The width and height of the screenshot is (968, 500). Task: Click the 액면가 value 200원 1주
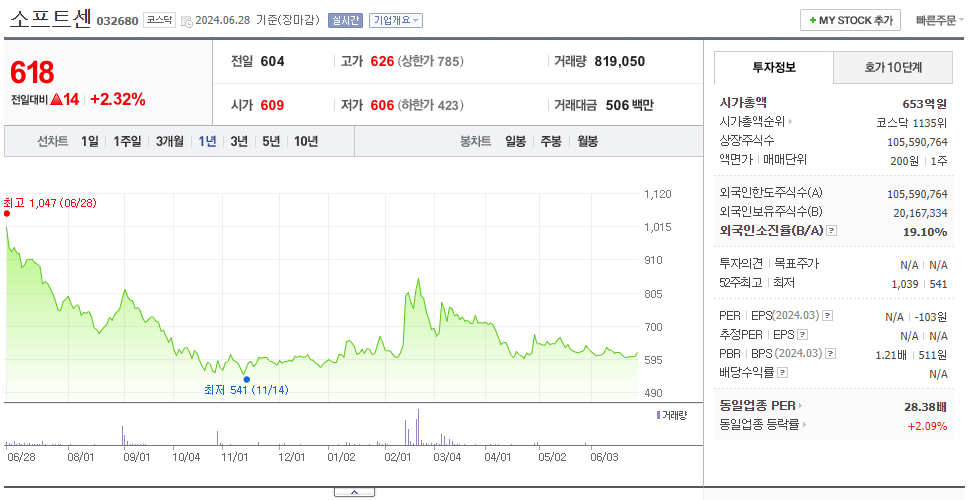pos(919,161)
